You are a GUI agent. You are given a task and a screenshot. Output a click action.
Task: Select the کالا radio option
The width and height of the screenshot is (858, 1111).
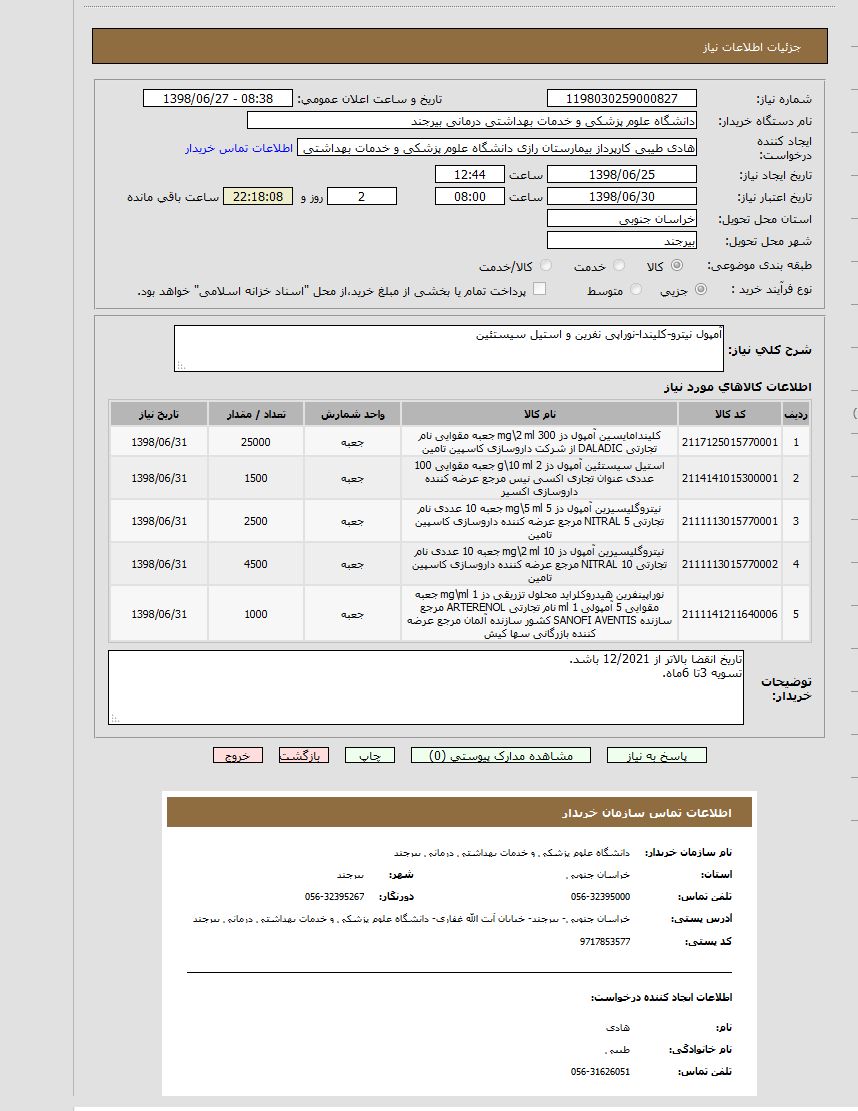pyautogui.click(x=677, y=266)
